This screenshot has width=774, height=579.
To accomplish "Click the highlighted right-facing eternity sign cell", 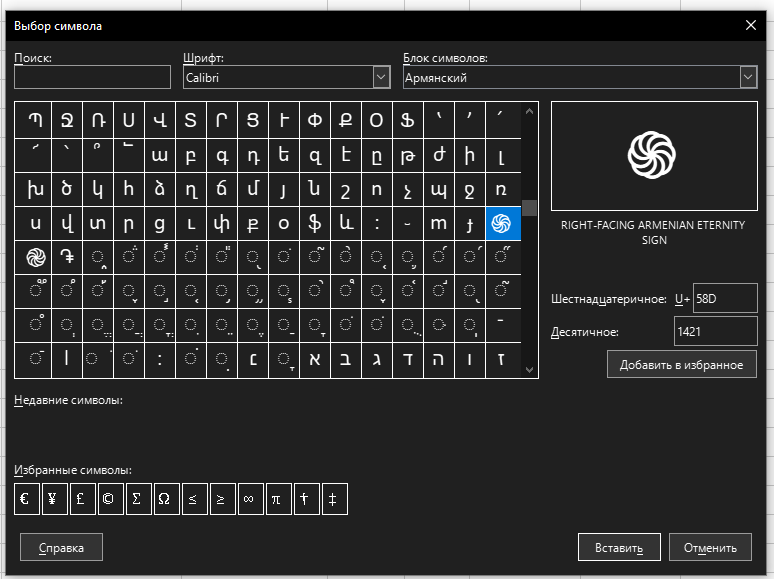I will (502, 224).
